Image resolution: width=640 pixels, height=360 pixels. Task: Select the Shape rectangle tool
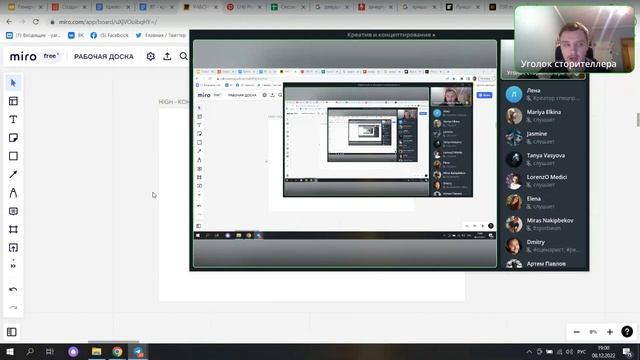[13, 156]
